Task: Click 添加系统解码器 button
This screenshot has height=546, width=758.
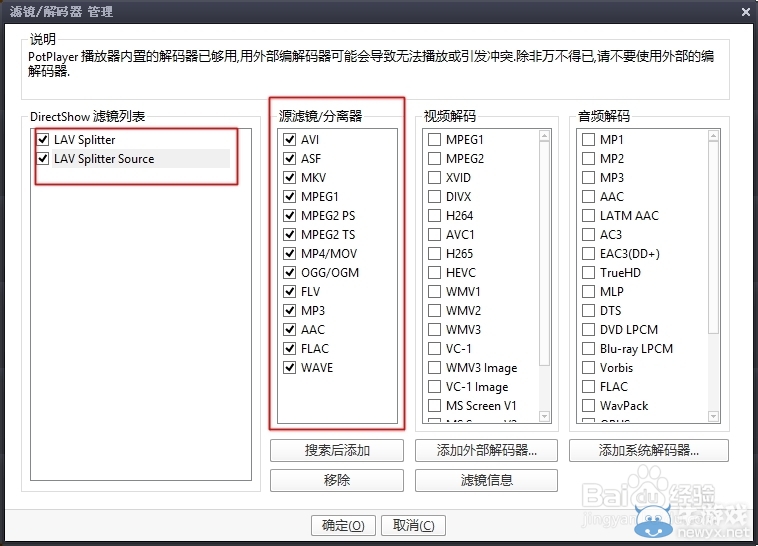Action: (x=649, y=450)
